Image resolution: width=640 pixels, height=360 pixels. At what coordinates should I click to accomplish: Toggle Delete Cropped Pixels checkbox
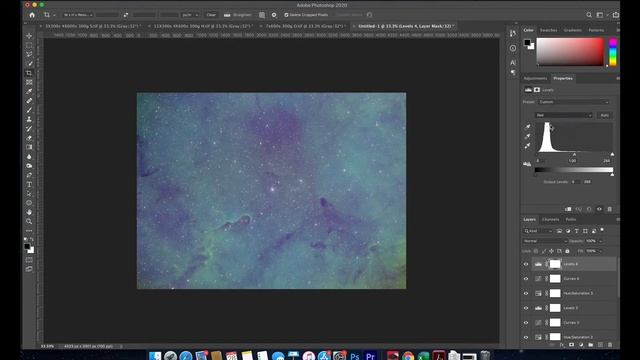pyautogui.click(x=286, y=15)
